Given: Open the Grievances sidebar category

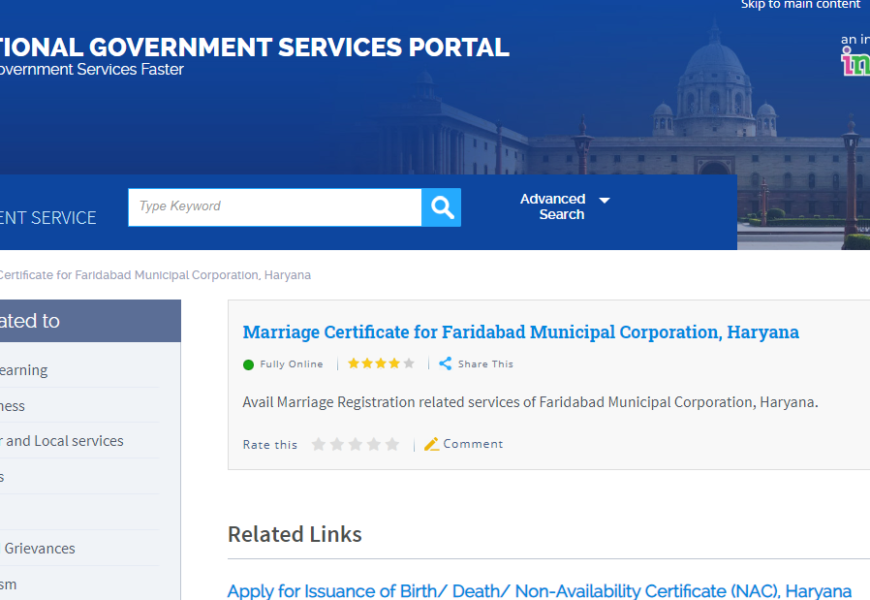Looking at the screenshot, I should pyautogui.click(x=40, y=548).
